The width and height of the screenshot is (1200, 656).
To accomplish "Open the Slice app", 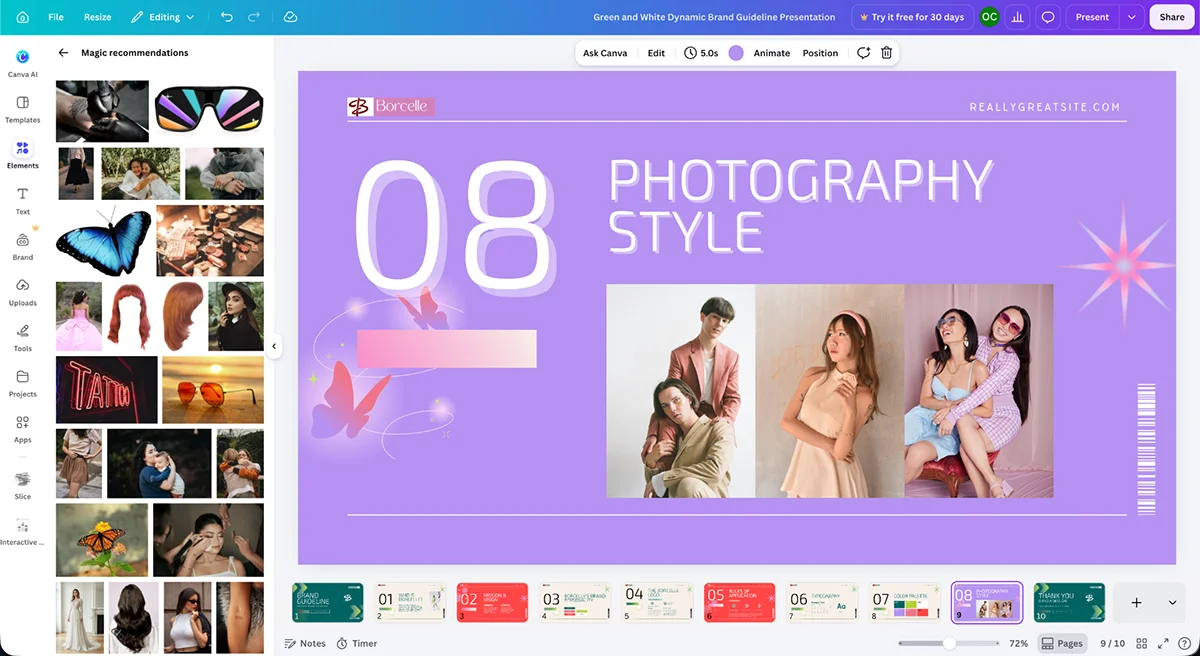I will [x=22, y=485].
